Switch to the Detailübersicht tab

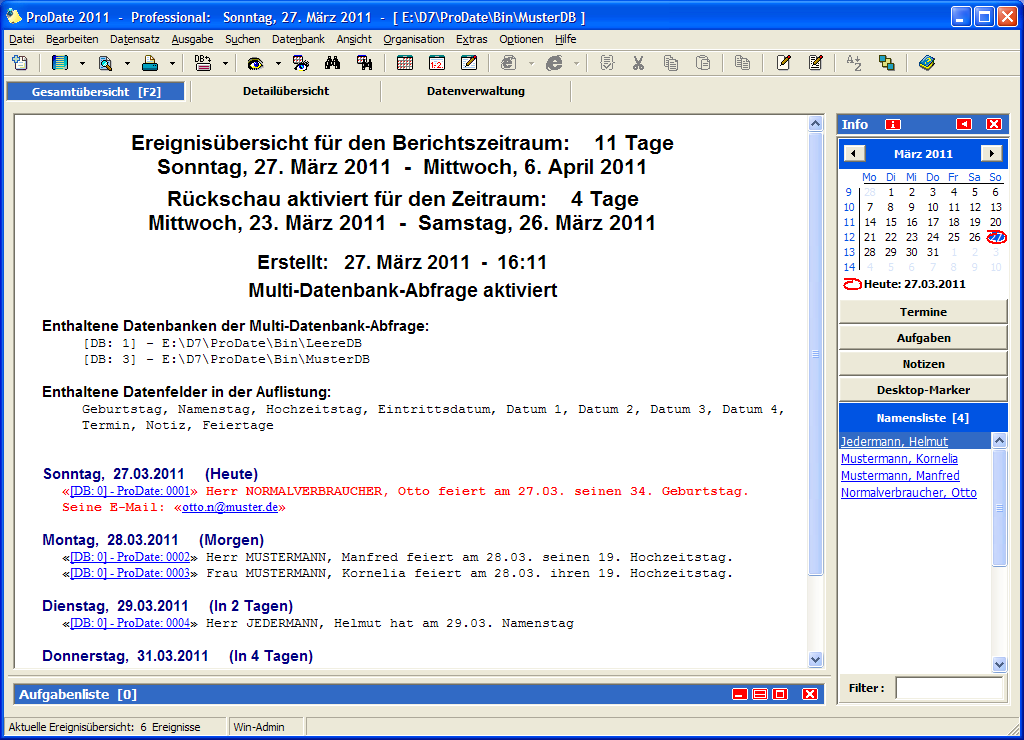tap(285, 91)
